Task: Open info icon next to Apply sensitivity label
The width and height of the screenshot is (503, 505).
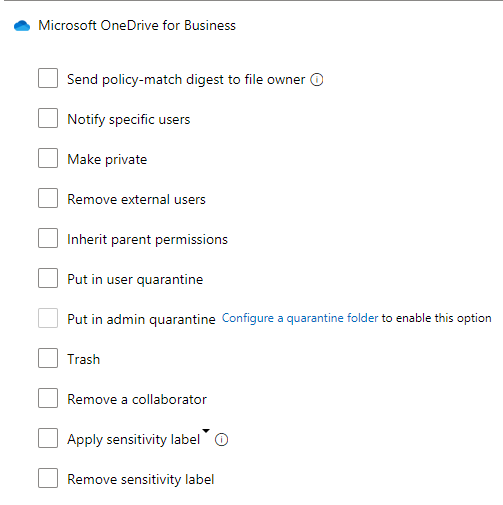Action: tap(221, 440)
